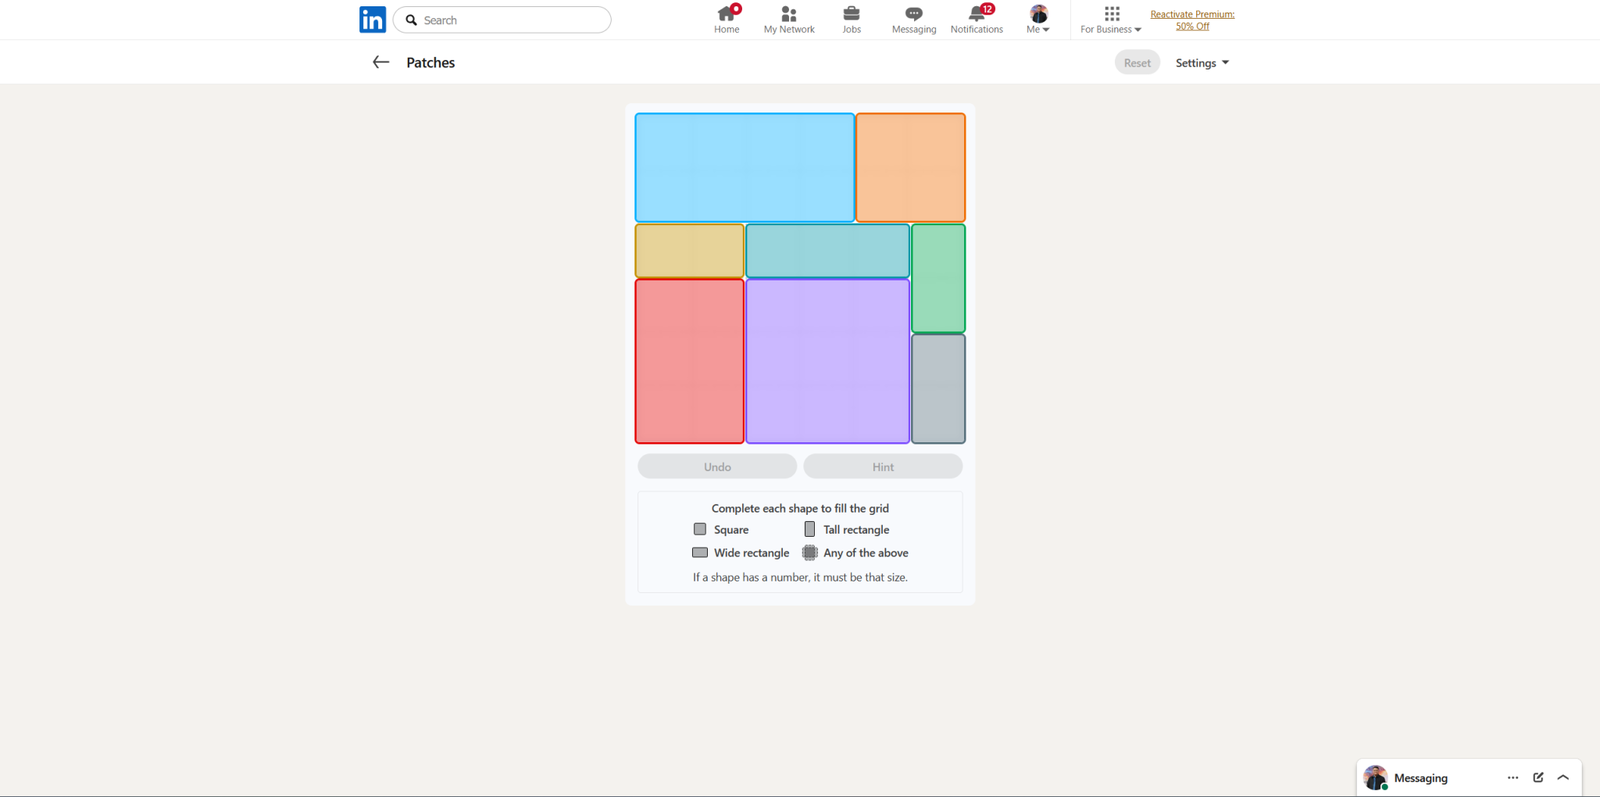The height and width of the screenshot is (797, 1600).
Task: Go to My Network icon
Action: click(x=789, y=14)
